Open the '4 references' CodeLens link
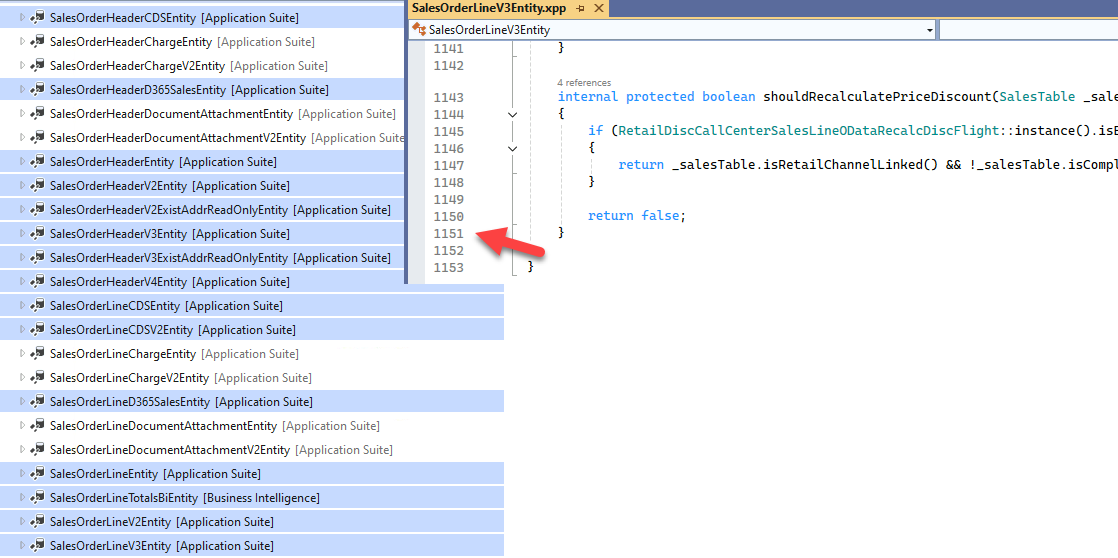The image size is (1118, 558). coord(584,83)
